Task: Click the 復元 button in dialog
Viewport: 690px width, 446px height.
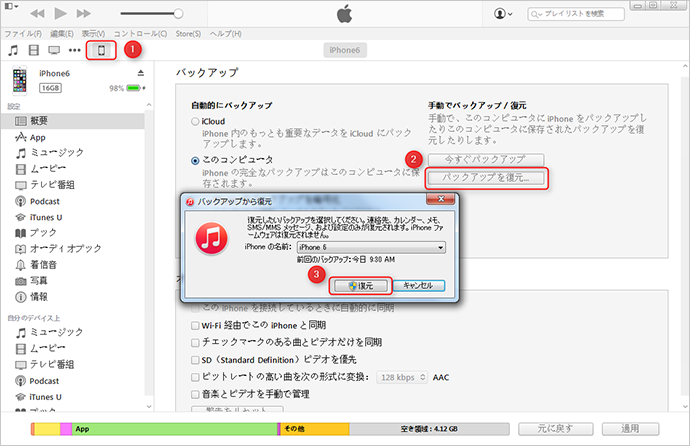Action: click(x=361, y=286)
